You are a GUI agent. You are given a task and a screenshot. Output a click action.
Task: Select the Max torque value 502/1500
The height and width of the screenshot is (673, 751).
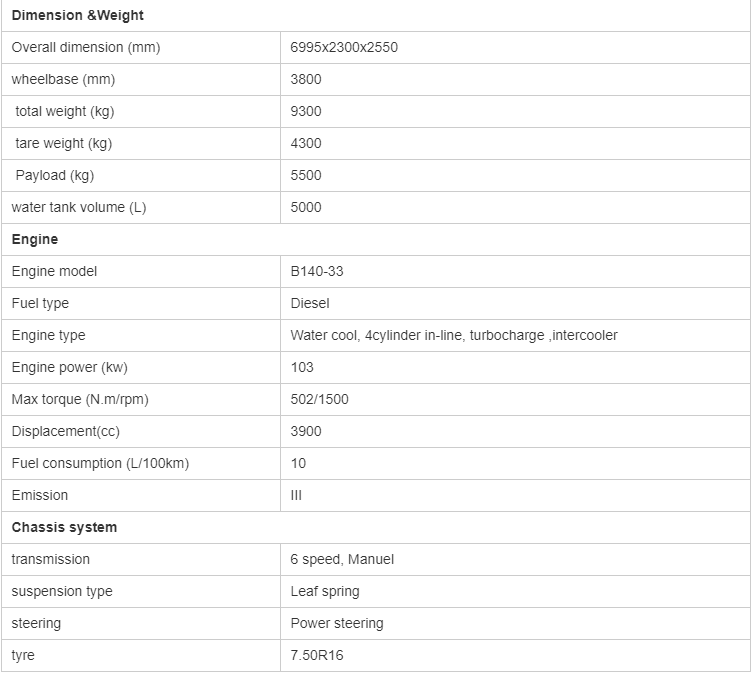click(x=319, y=399)
